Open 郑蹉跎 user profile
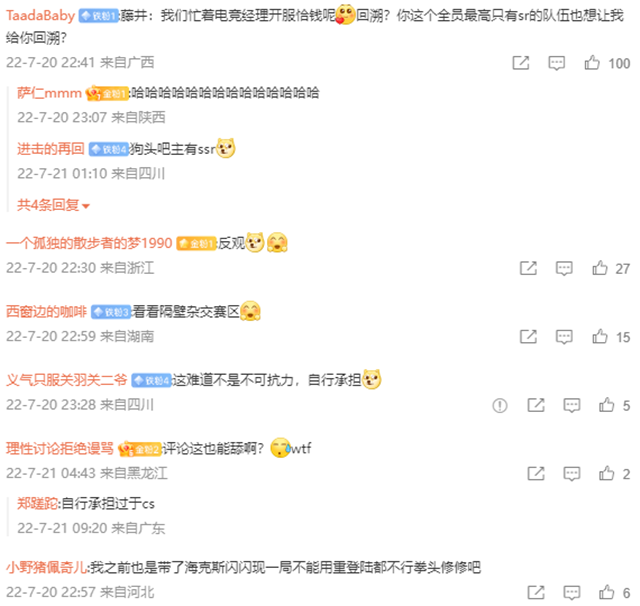Screen dimensions: 640x606 (38, 504)
